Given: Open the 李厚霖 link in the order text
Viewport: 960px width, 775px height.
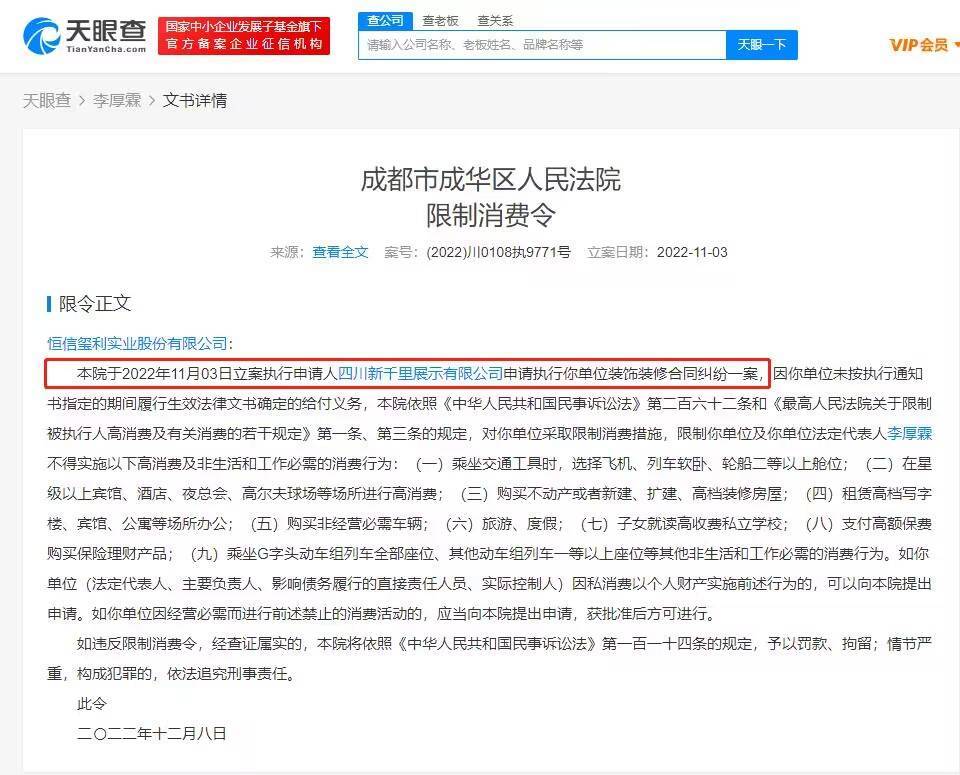Looking at the screenshot, I should coord(909,433).
